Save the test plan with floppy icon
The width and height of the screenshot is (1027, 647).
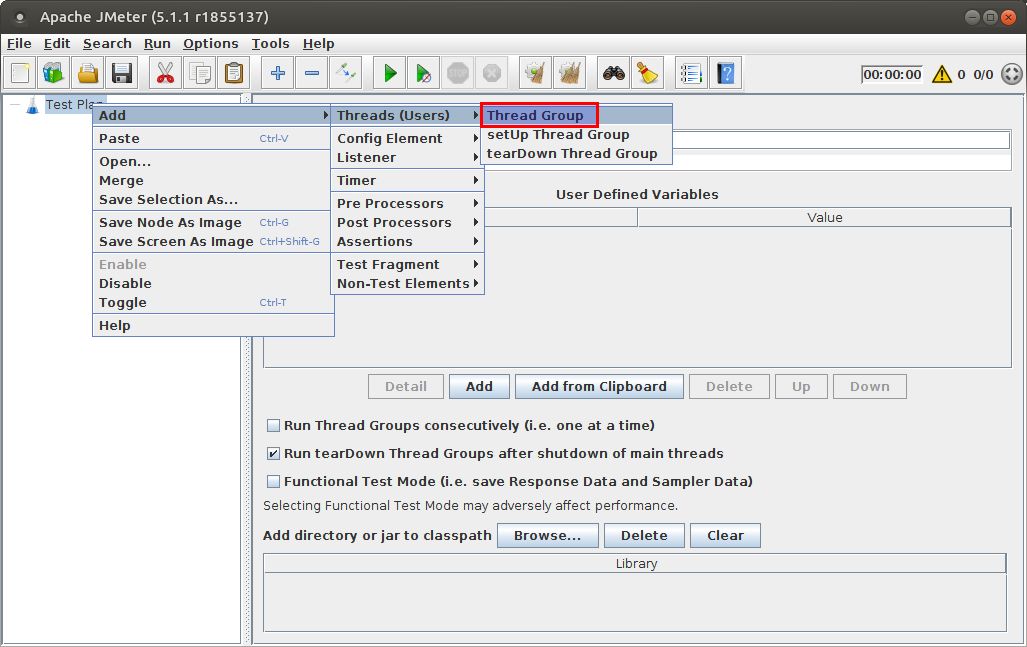[x=122, y=73]
